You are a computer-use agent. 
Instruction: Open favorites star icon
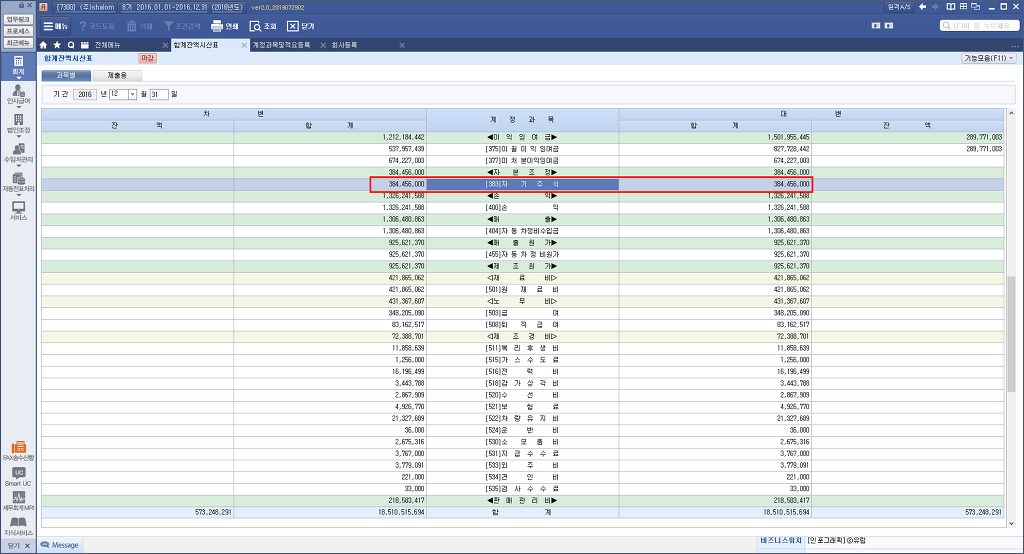click(x=57, y=45)
